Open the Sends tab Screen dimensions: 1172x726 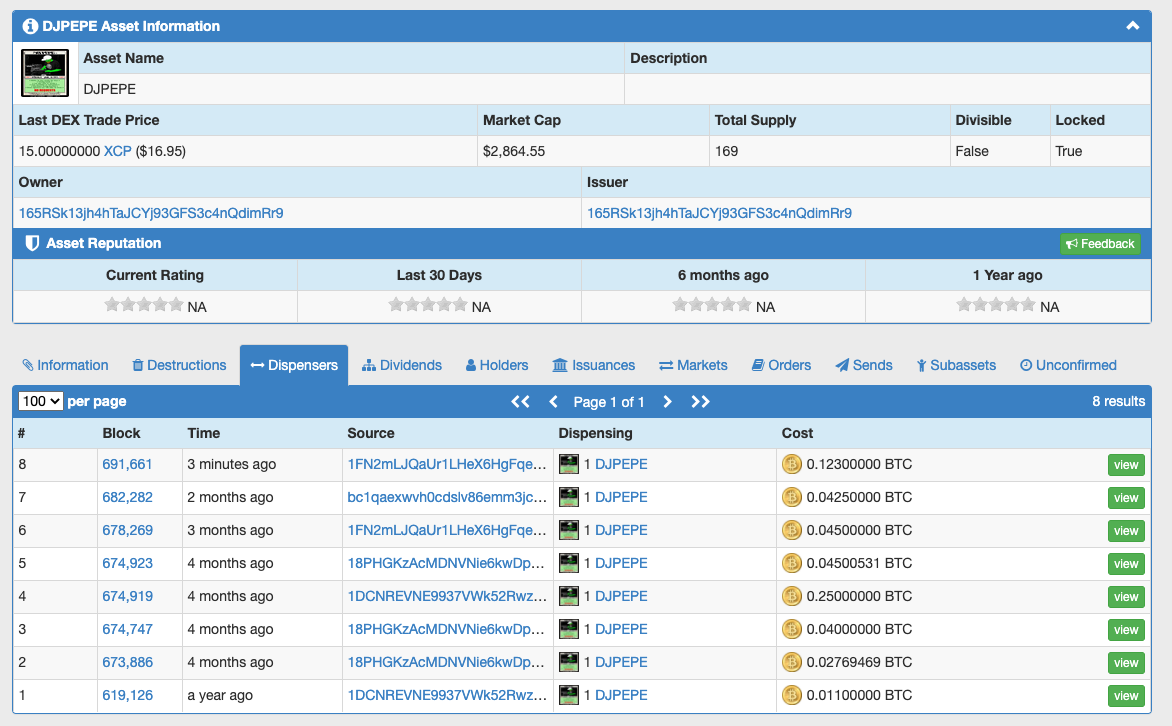pos(864,365)
